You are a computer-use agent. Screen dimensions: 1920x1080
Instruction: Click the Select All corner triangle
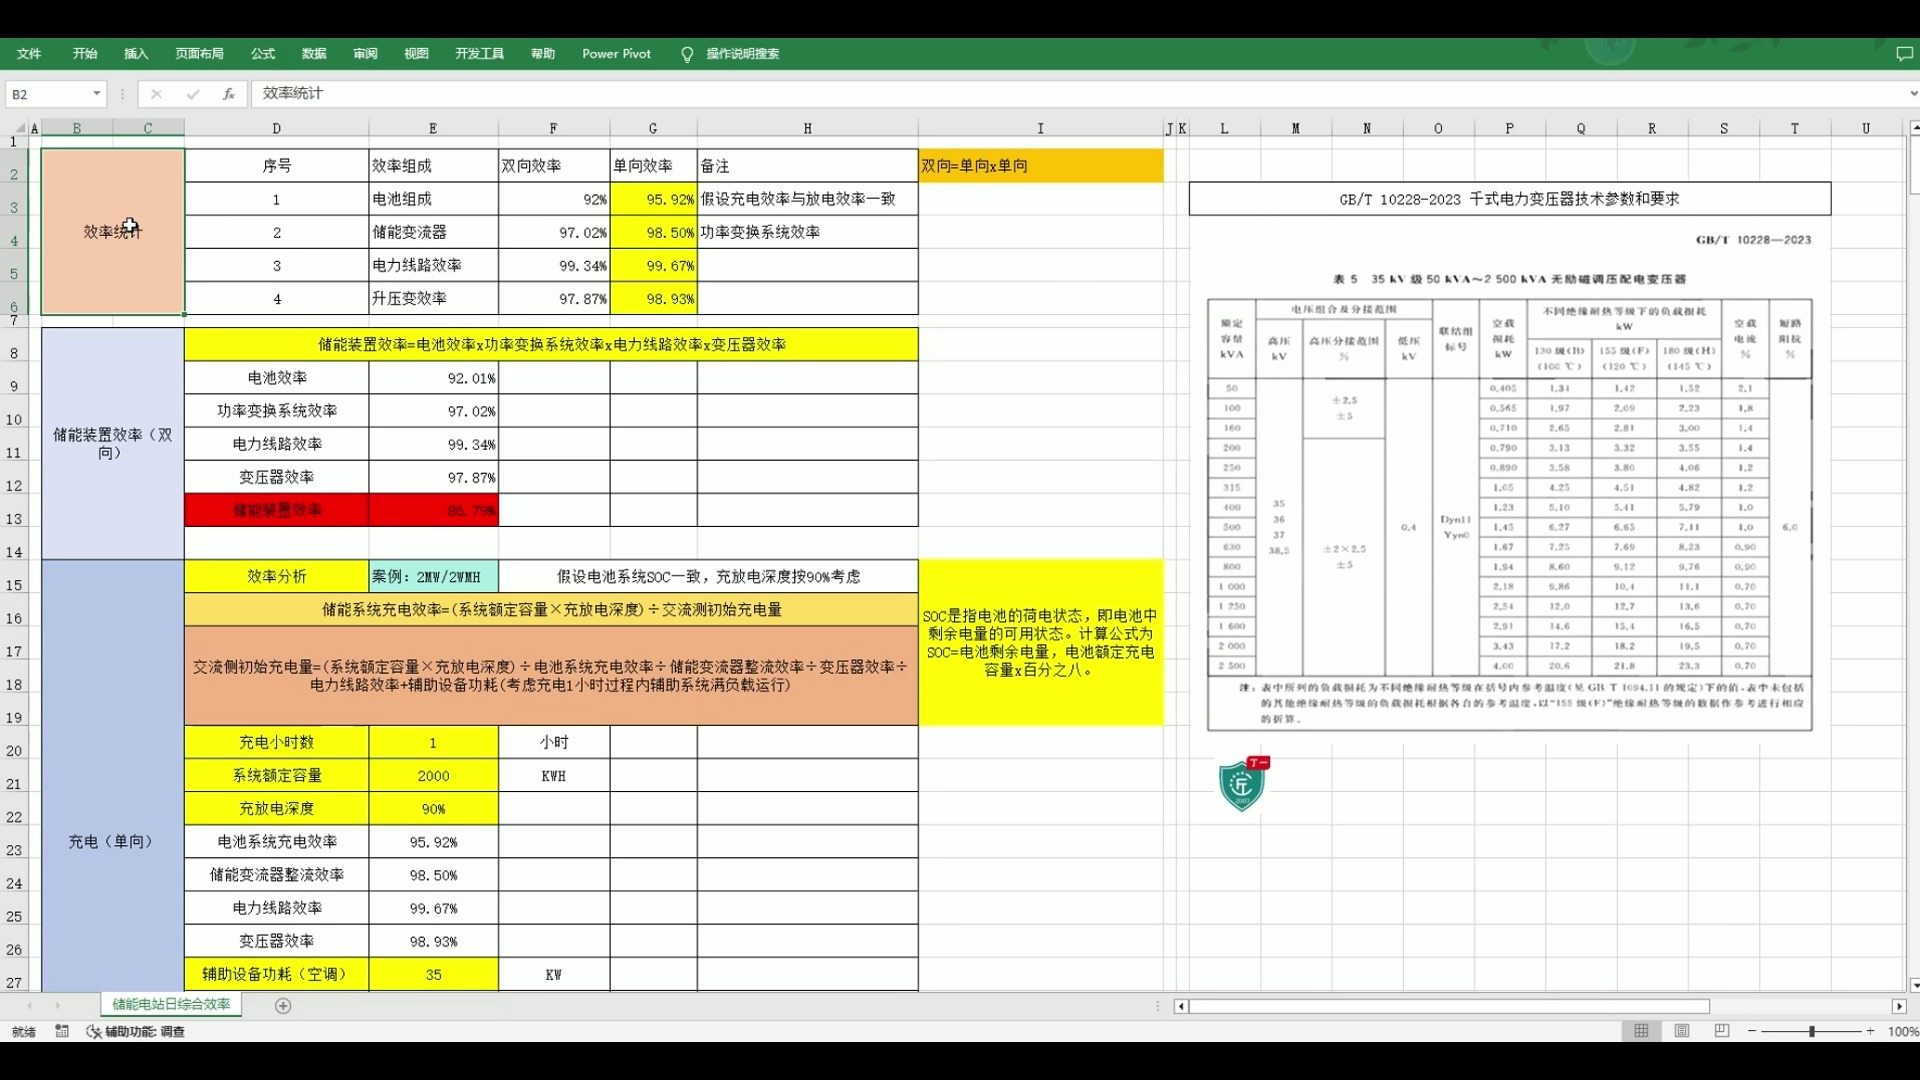[x=20, y=128]
